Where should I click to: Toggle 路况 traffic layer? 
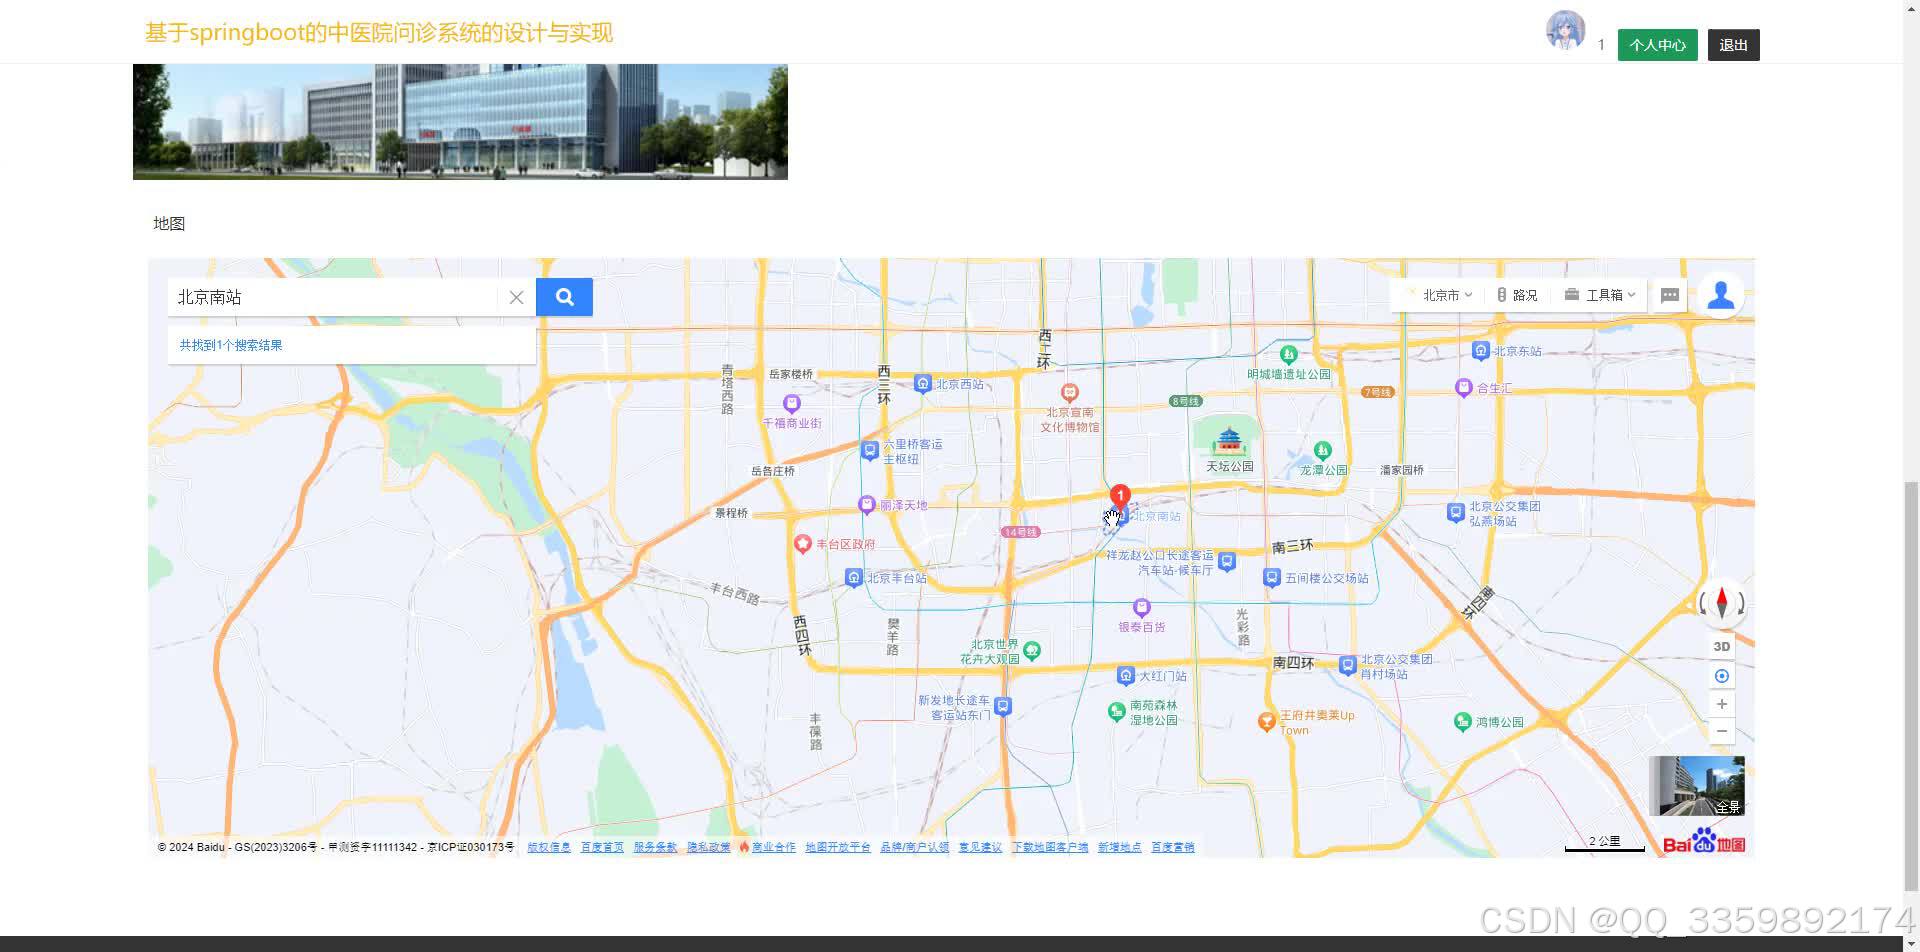(x=1517, y=295)
